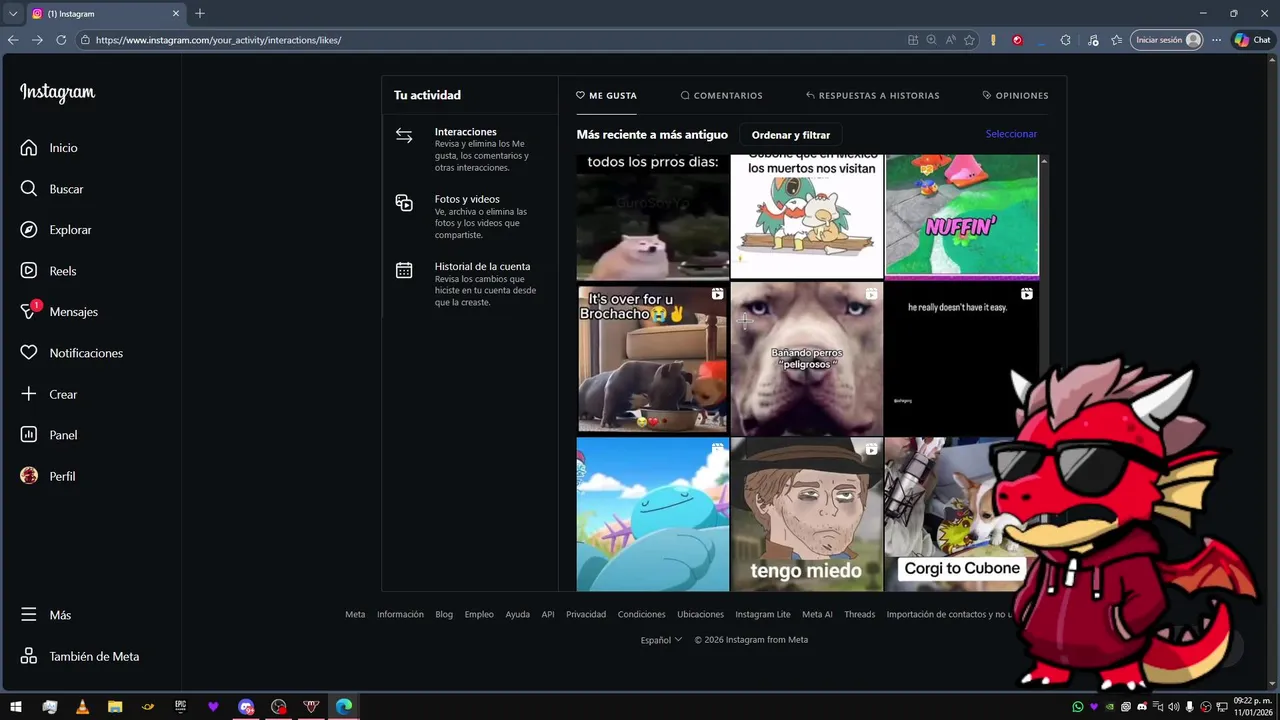Screen dimensions: 1280x720
Task: Select Interacciones in Tu actividad
Action: 469,149
